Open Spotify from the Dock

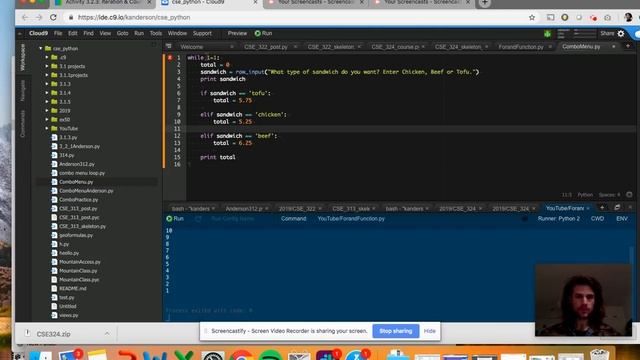click(271, 356)
